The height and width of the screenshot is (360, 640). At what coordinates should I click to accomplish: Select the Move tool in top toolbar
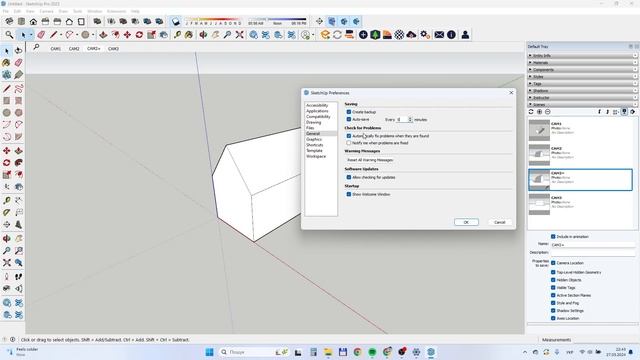[127, 35]
